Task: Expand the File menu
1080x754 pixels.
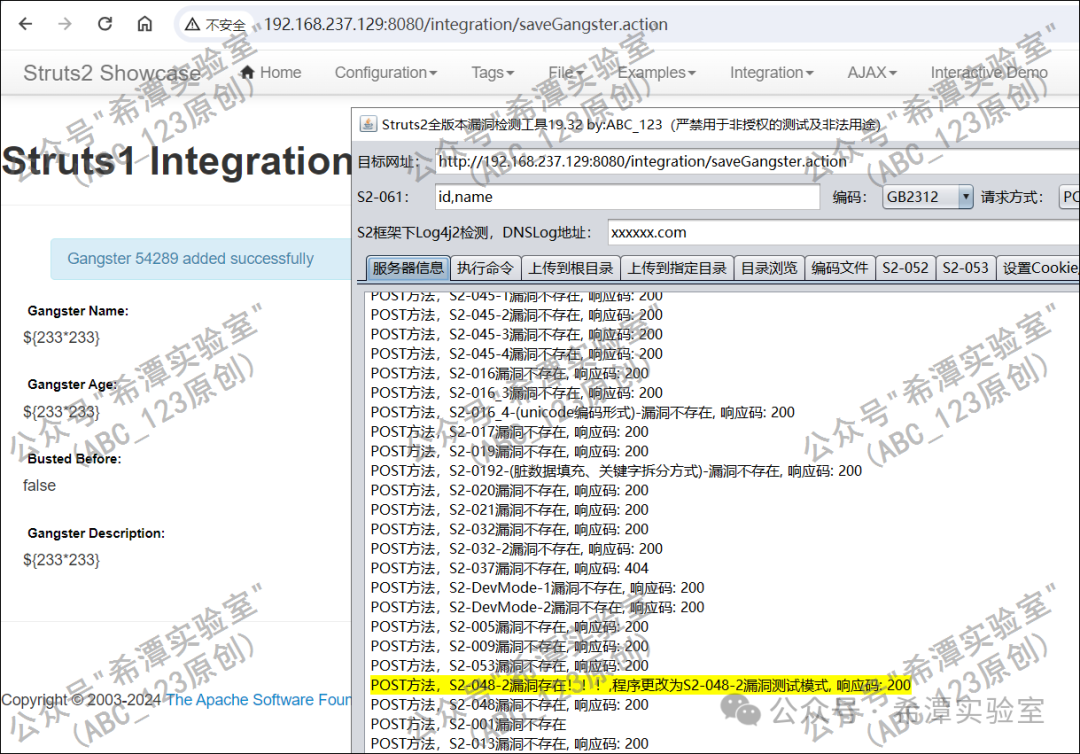Action: (x=566, y=72)
